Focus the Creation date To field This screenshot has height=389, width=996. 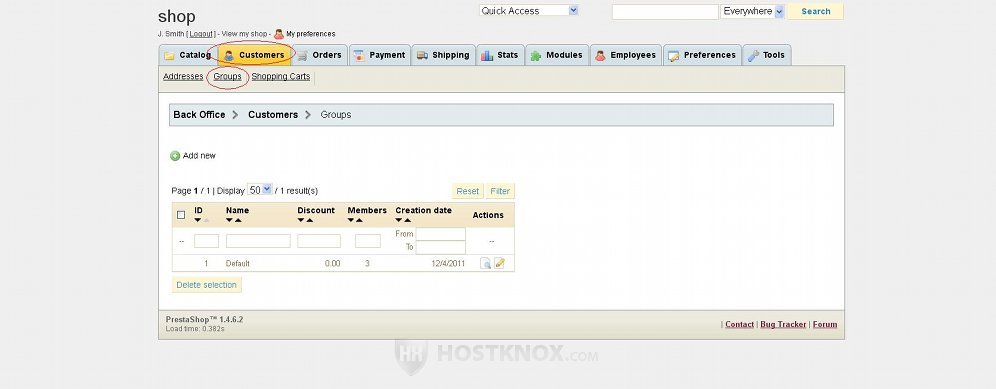pyautogui.click(x=441, y=247)
